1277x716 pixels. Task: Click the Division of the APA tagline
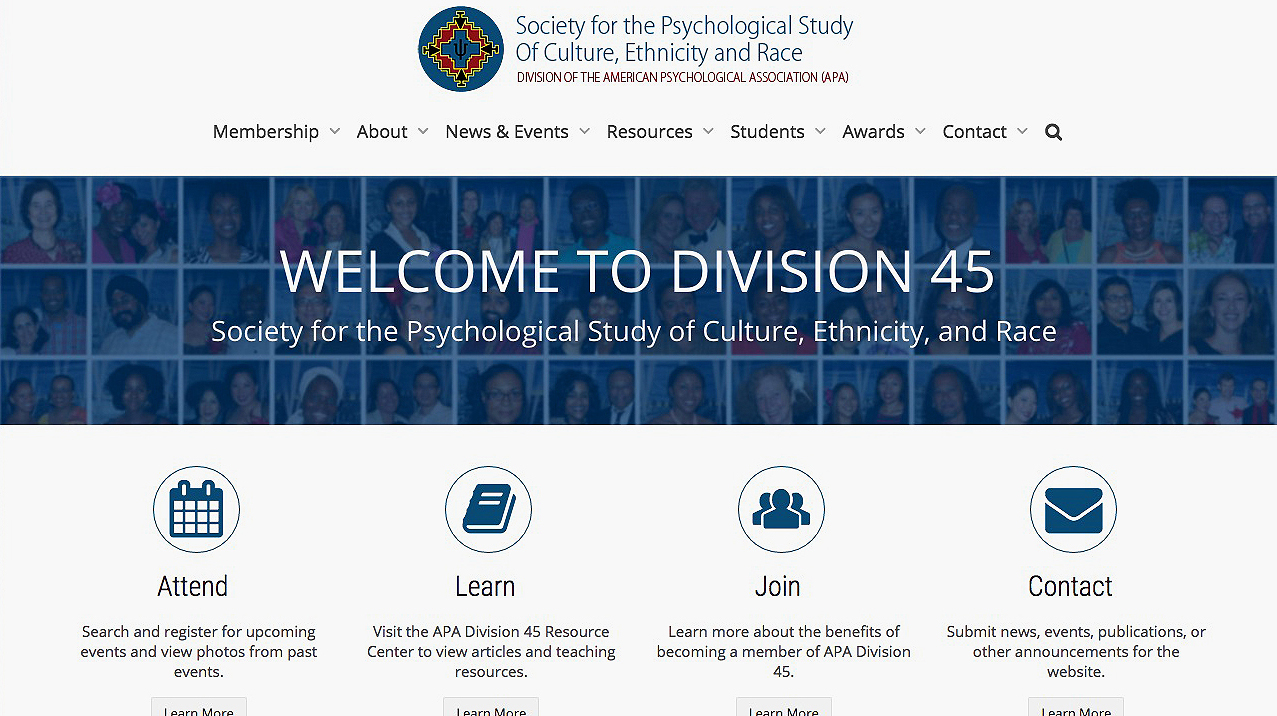[683, 77]
